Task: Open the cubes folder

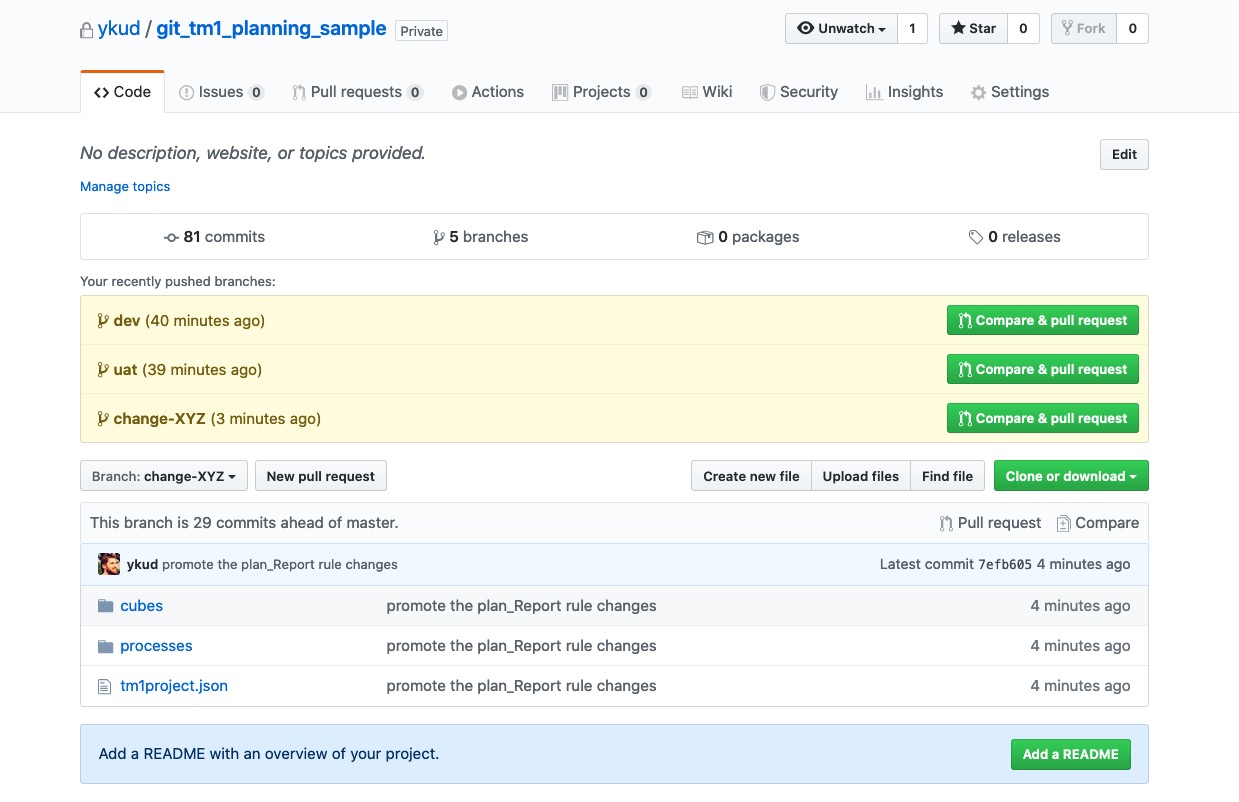Action: point(141,606)
